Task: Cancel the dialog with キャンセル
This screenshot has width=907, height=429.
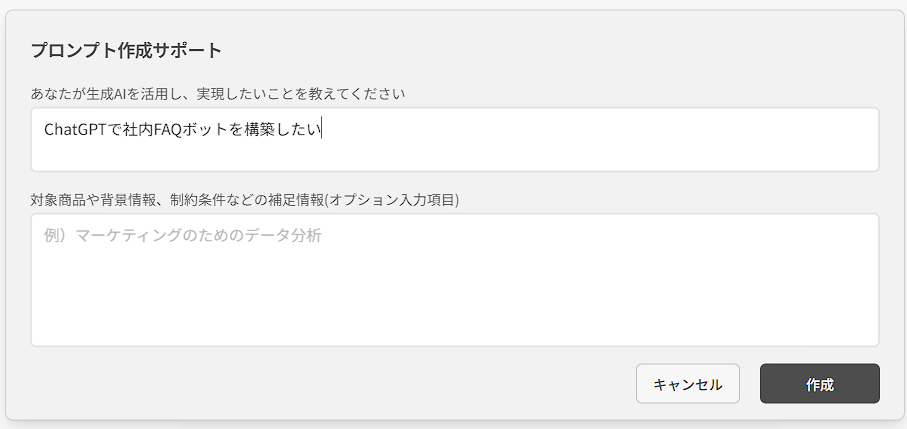Action: (x=688, y=383)
